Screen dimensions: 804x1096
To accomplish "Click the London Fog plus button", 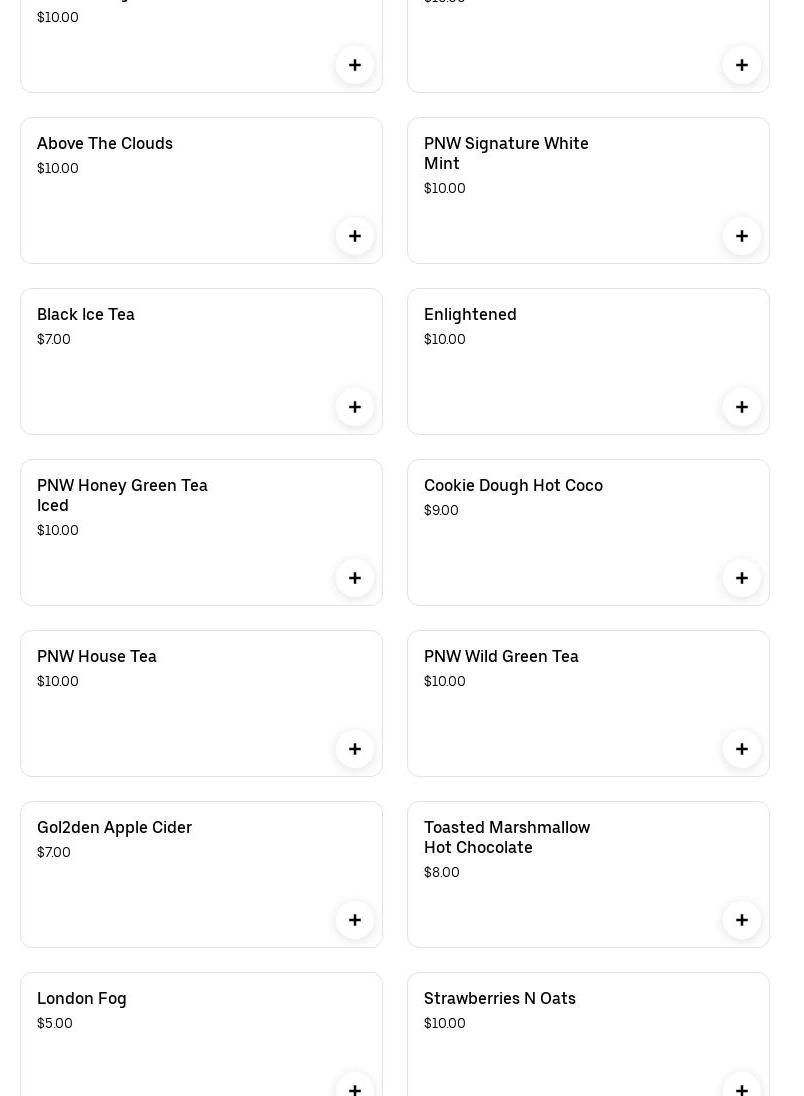I will point(355,1087).
